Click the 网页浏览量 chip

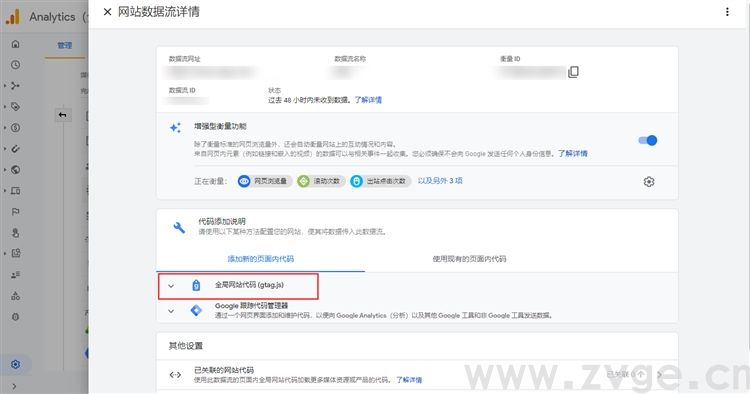pos(265,181)
